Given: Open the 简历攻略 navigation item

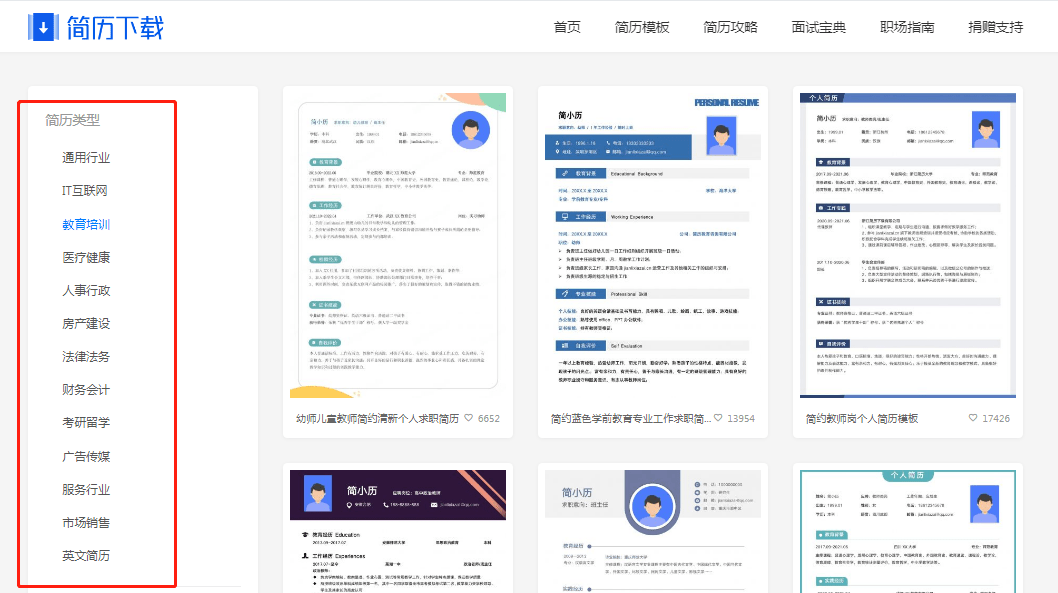Looking at the screenshot, I should [x=728, y=27].
